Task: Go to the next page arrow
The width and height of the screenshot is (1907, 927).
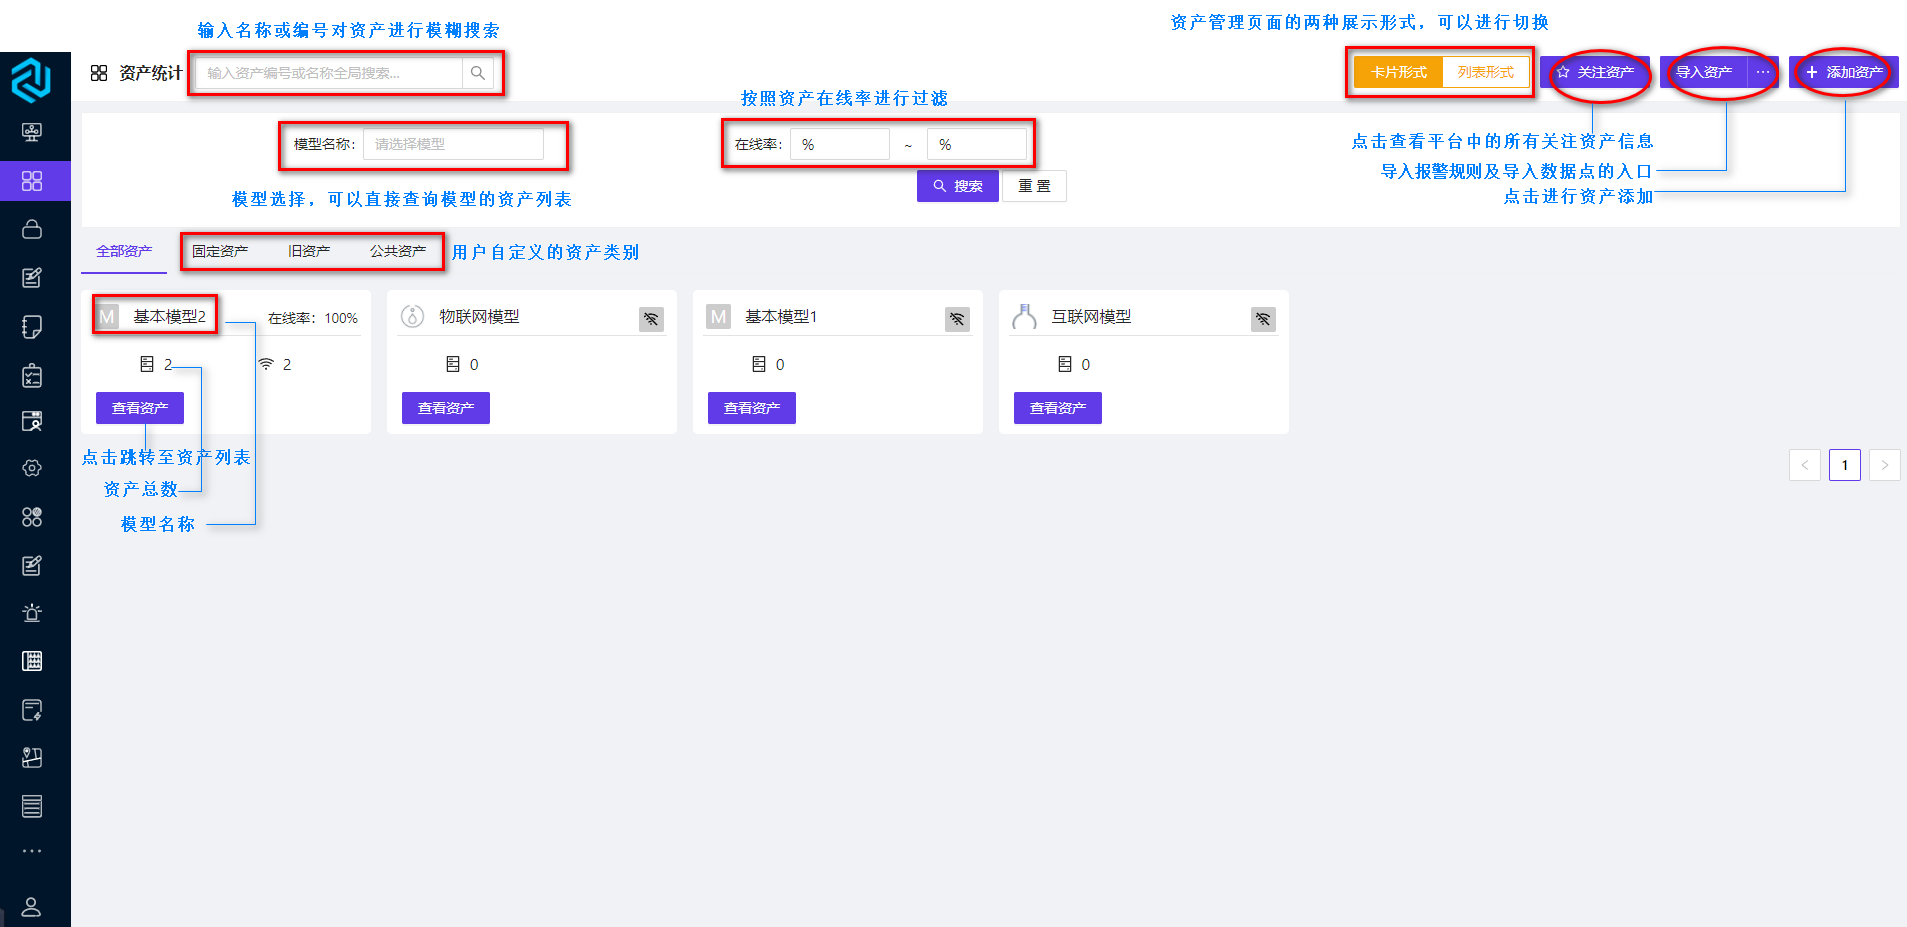Action: coord(1884,465)
